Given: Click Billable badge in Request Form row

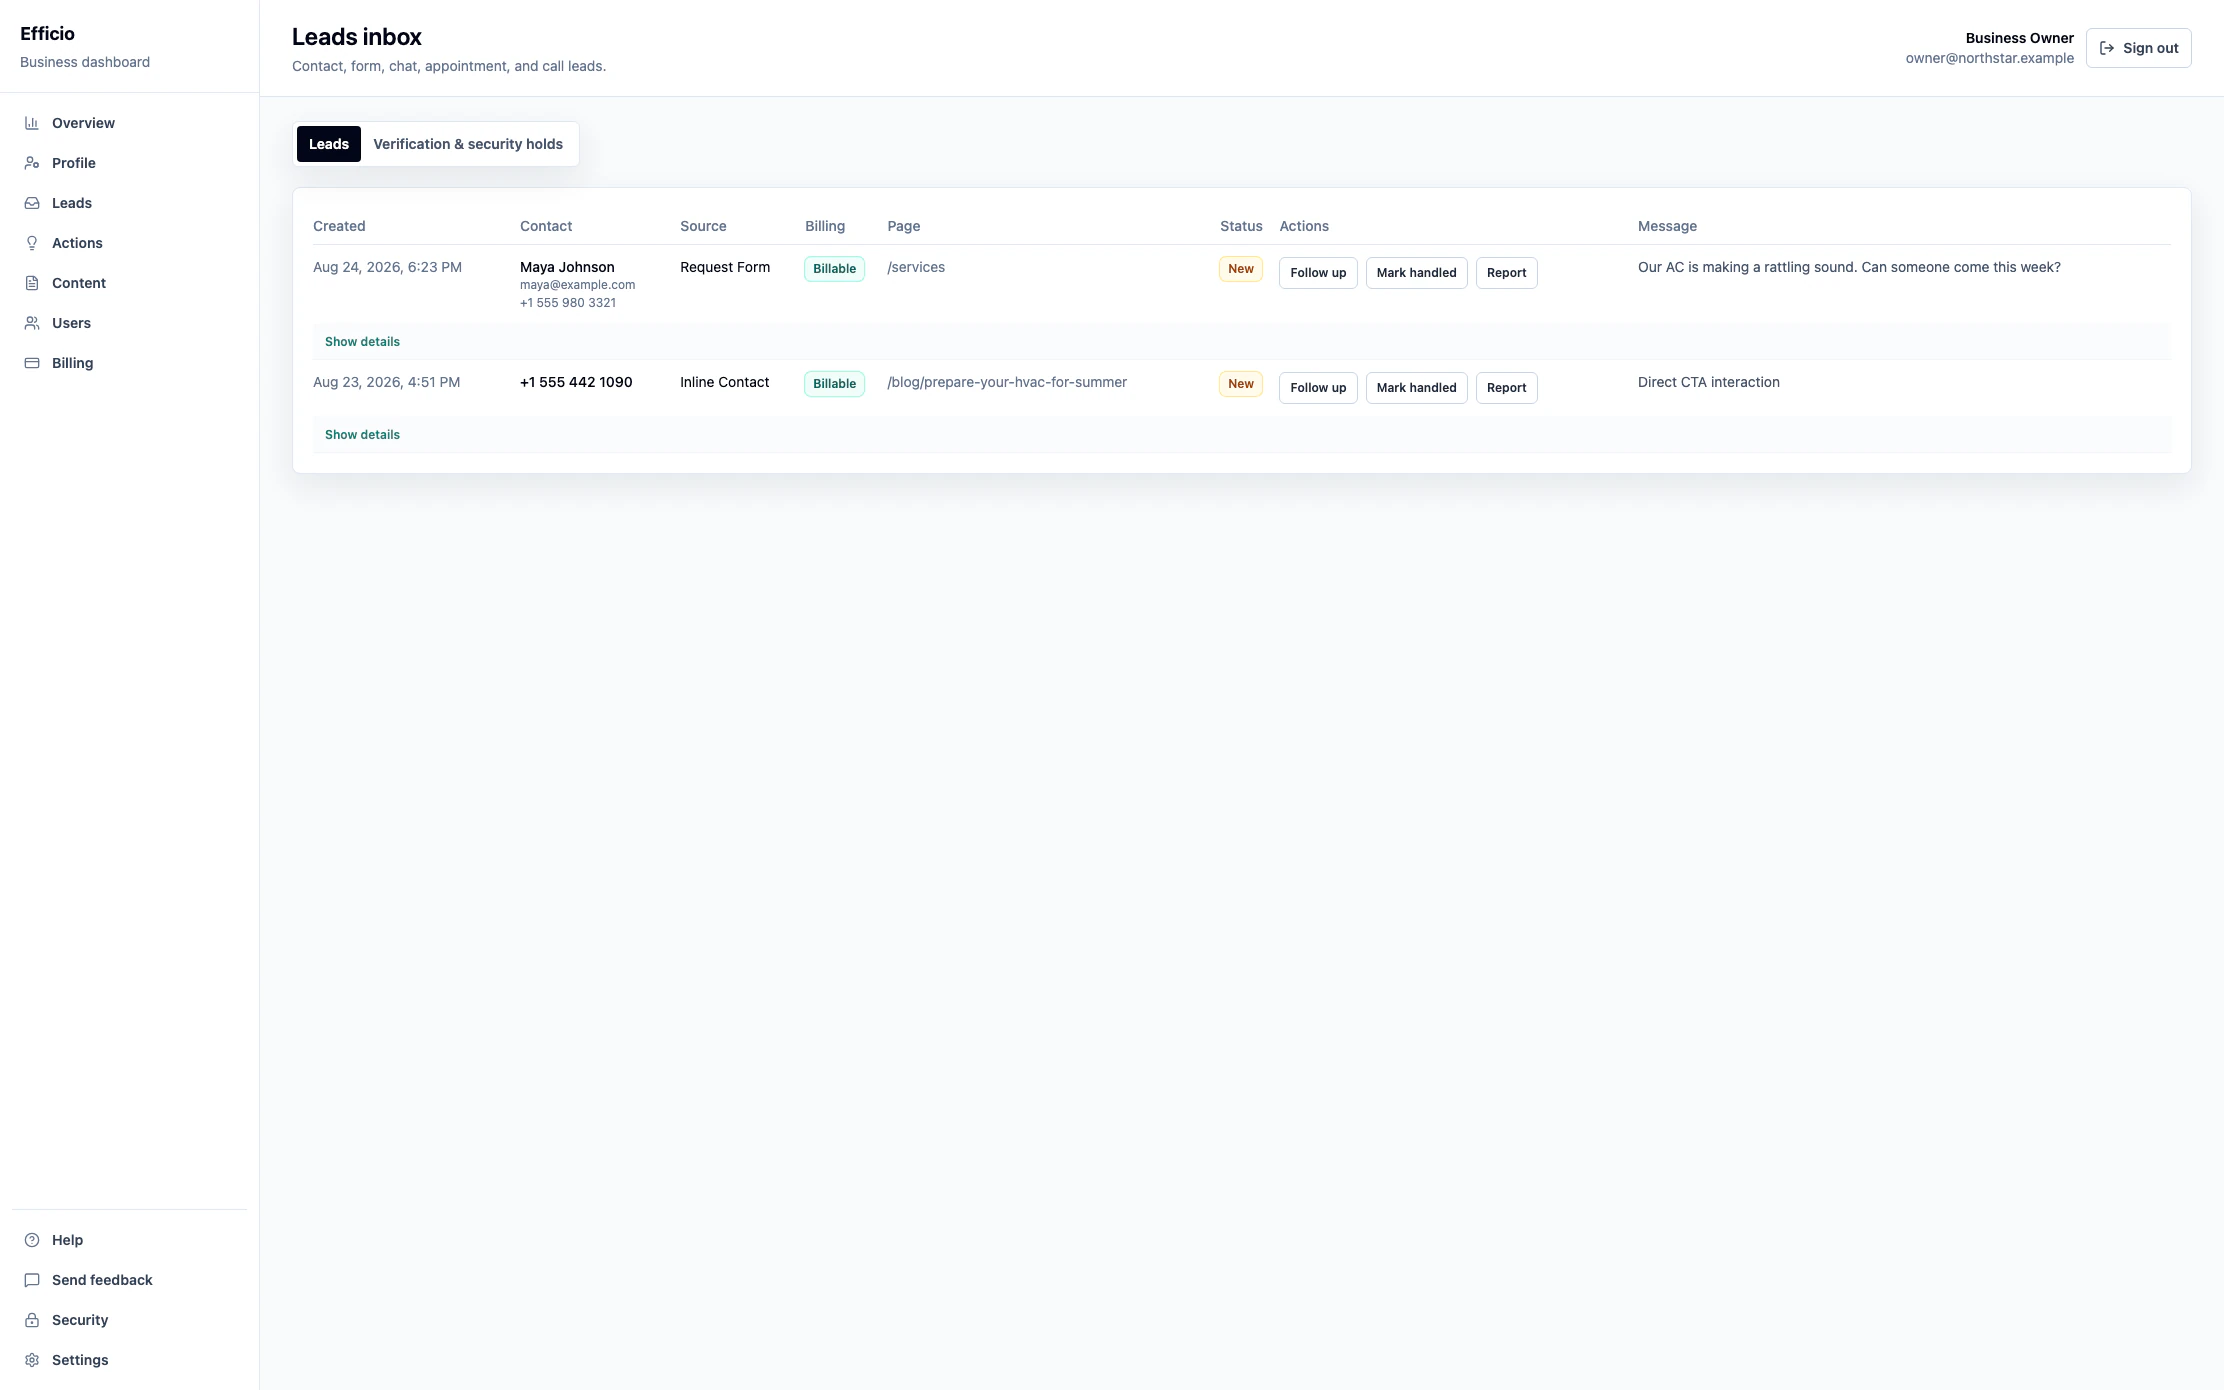Looking at the screenshot, I should tap(834, 269).
